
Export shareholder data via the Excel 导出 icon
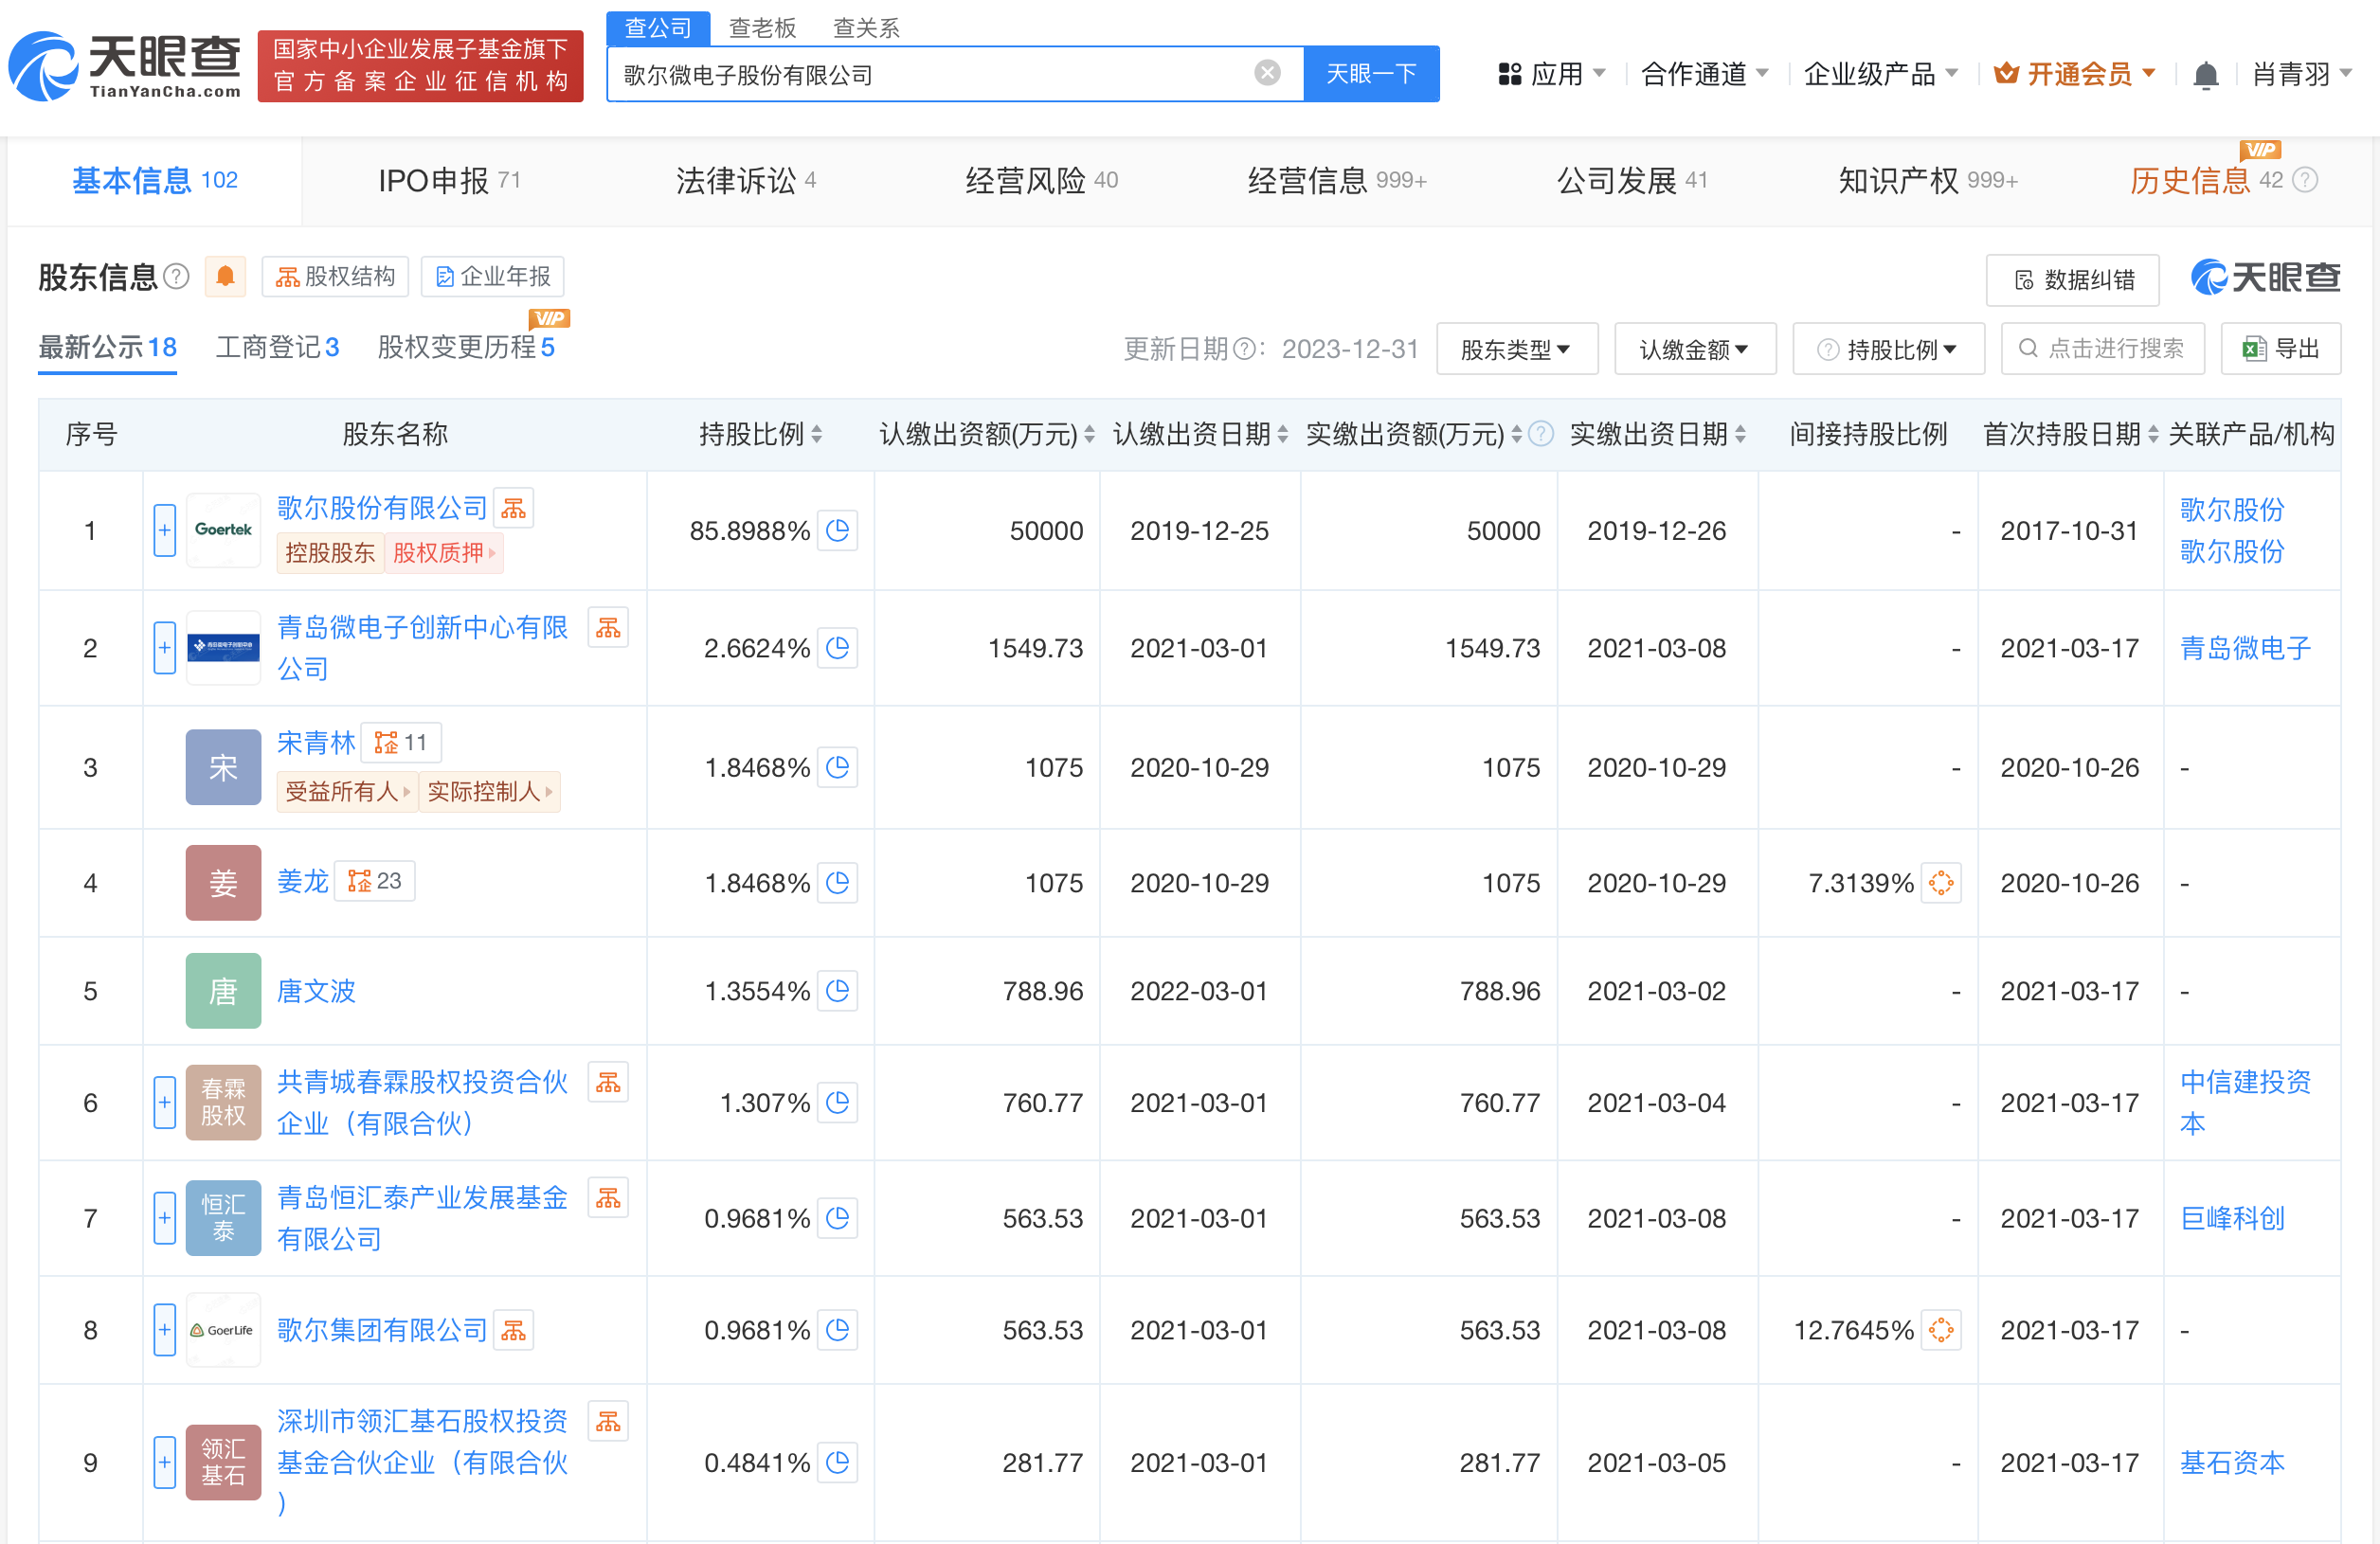pyautogui.click(x=2280, y=348)
